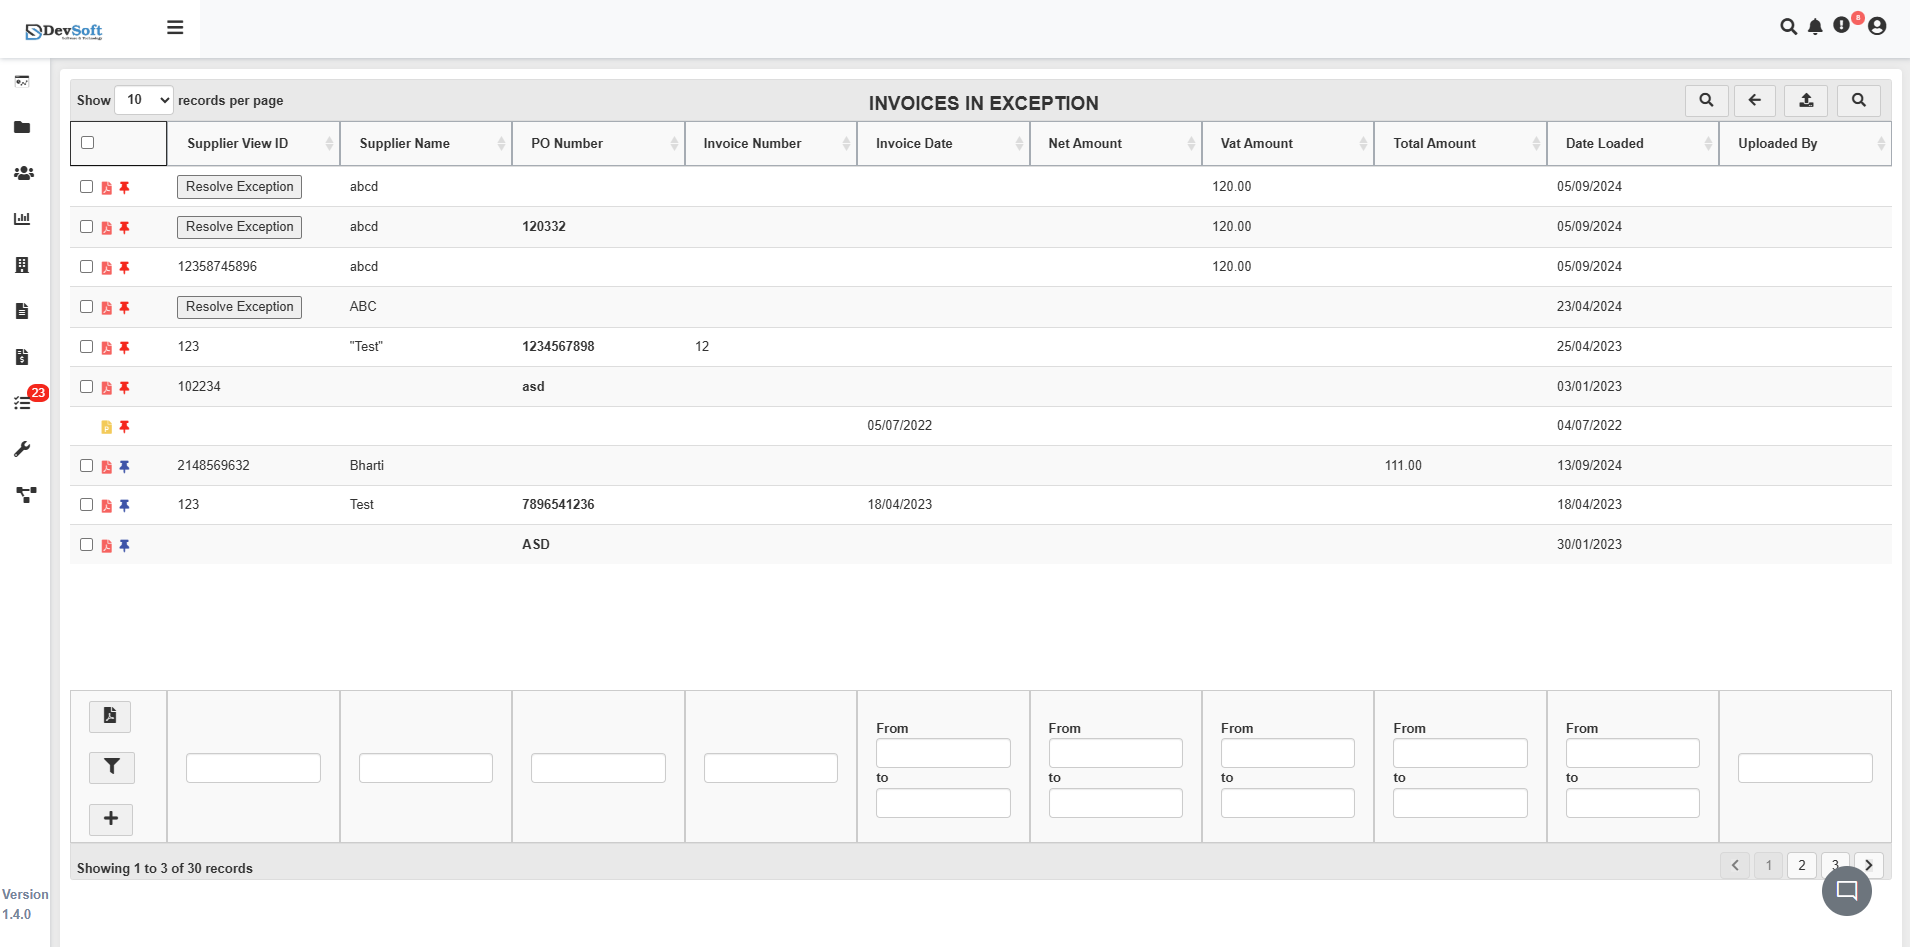Open the user profile avatar icon
The image size is (1910, 947).
pyautogui.click(x=1877, y=27)
